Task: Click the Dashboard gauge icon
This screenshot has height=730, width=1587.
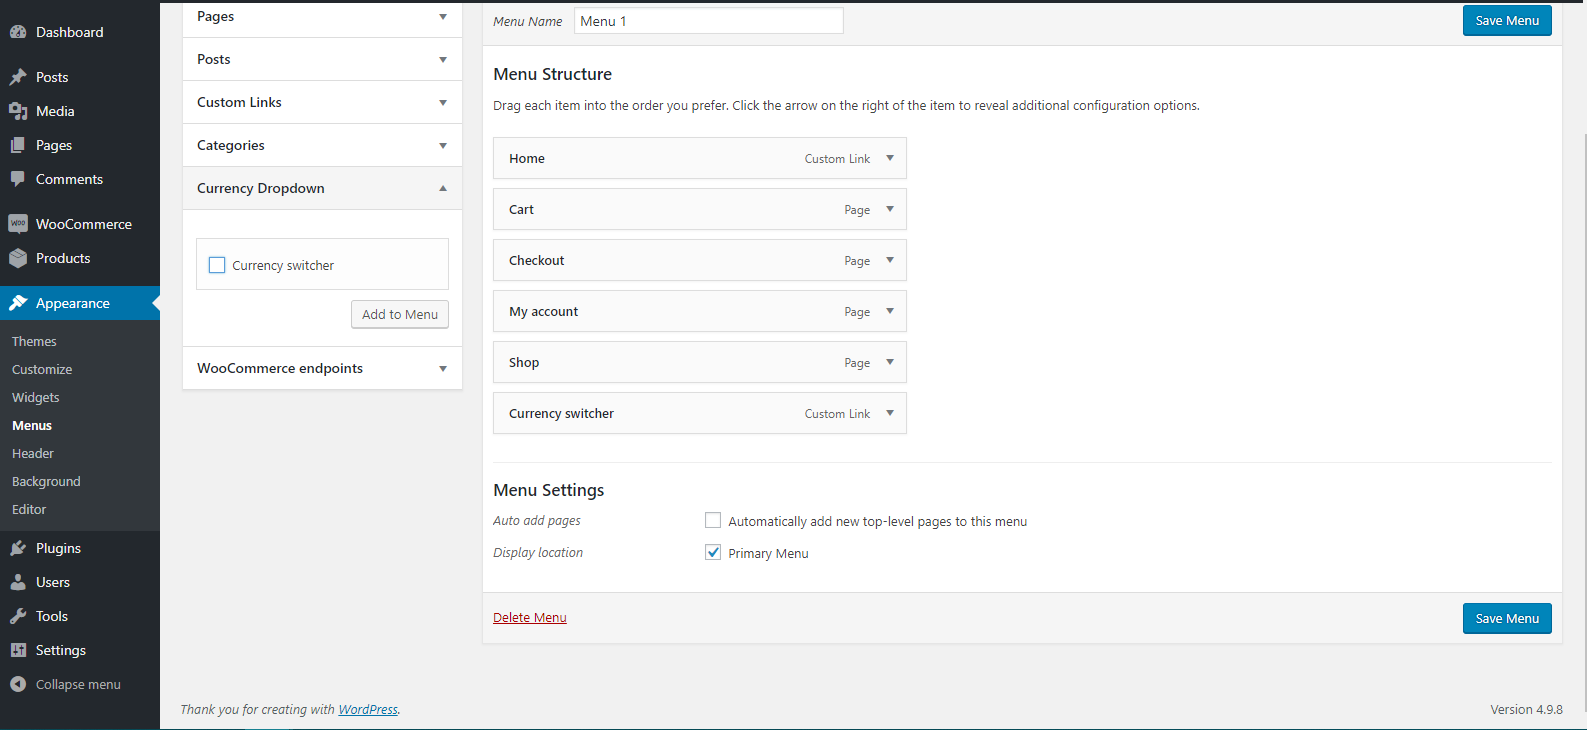Action: (18, 32)
